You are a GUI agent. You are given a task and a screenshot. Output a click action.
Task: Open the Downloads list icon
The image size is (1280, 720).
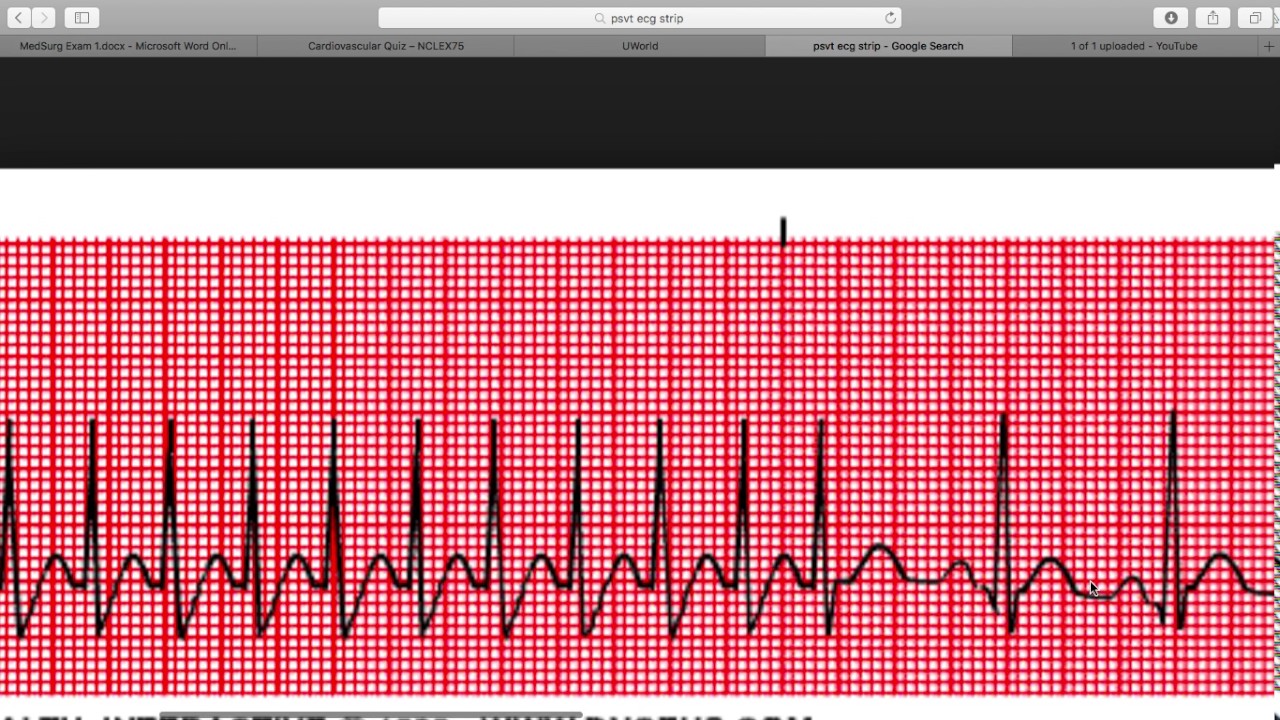coord(1171,18)
